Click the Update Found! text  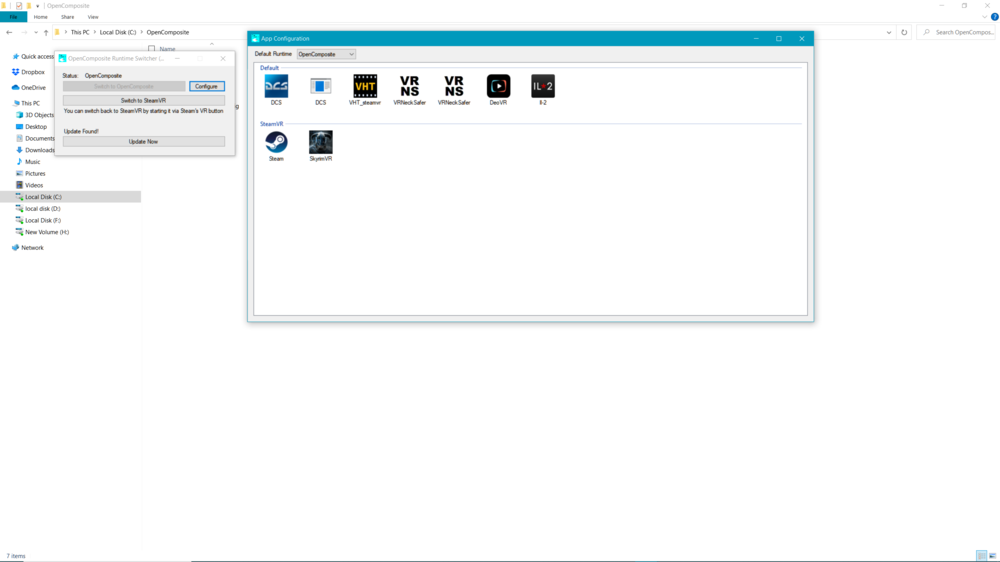point(81,131)
